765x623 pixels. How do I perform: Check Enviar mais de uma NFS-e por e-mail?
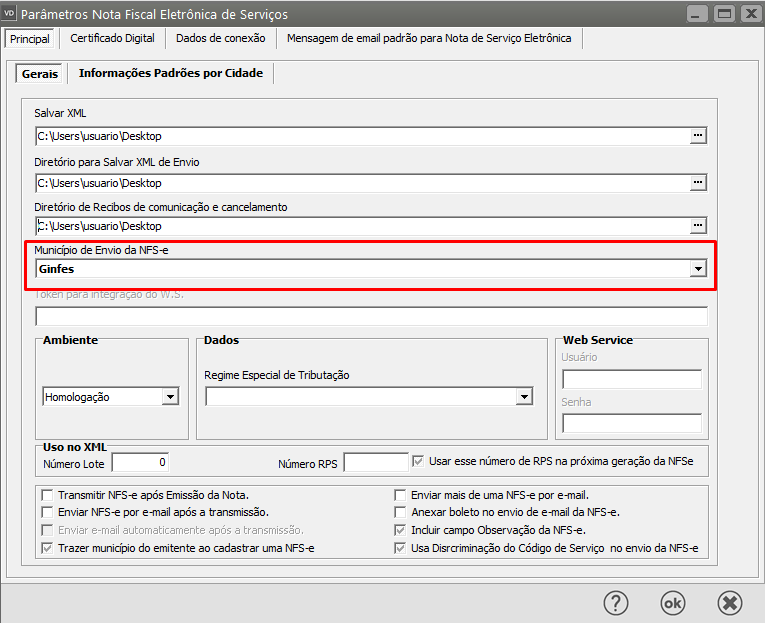point(401,495)
